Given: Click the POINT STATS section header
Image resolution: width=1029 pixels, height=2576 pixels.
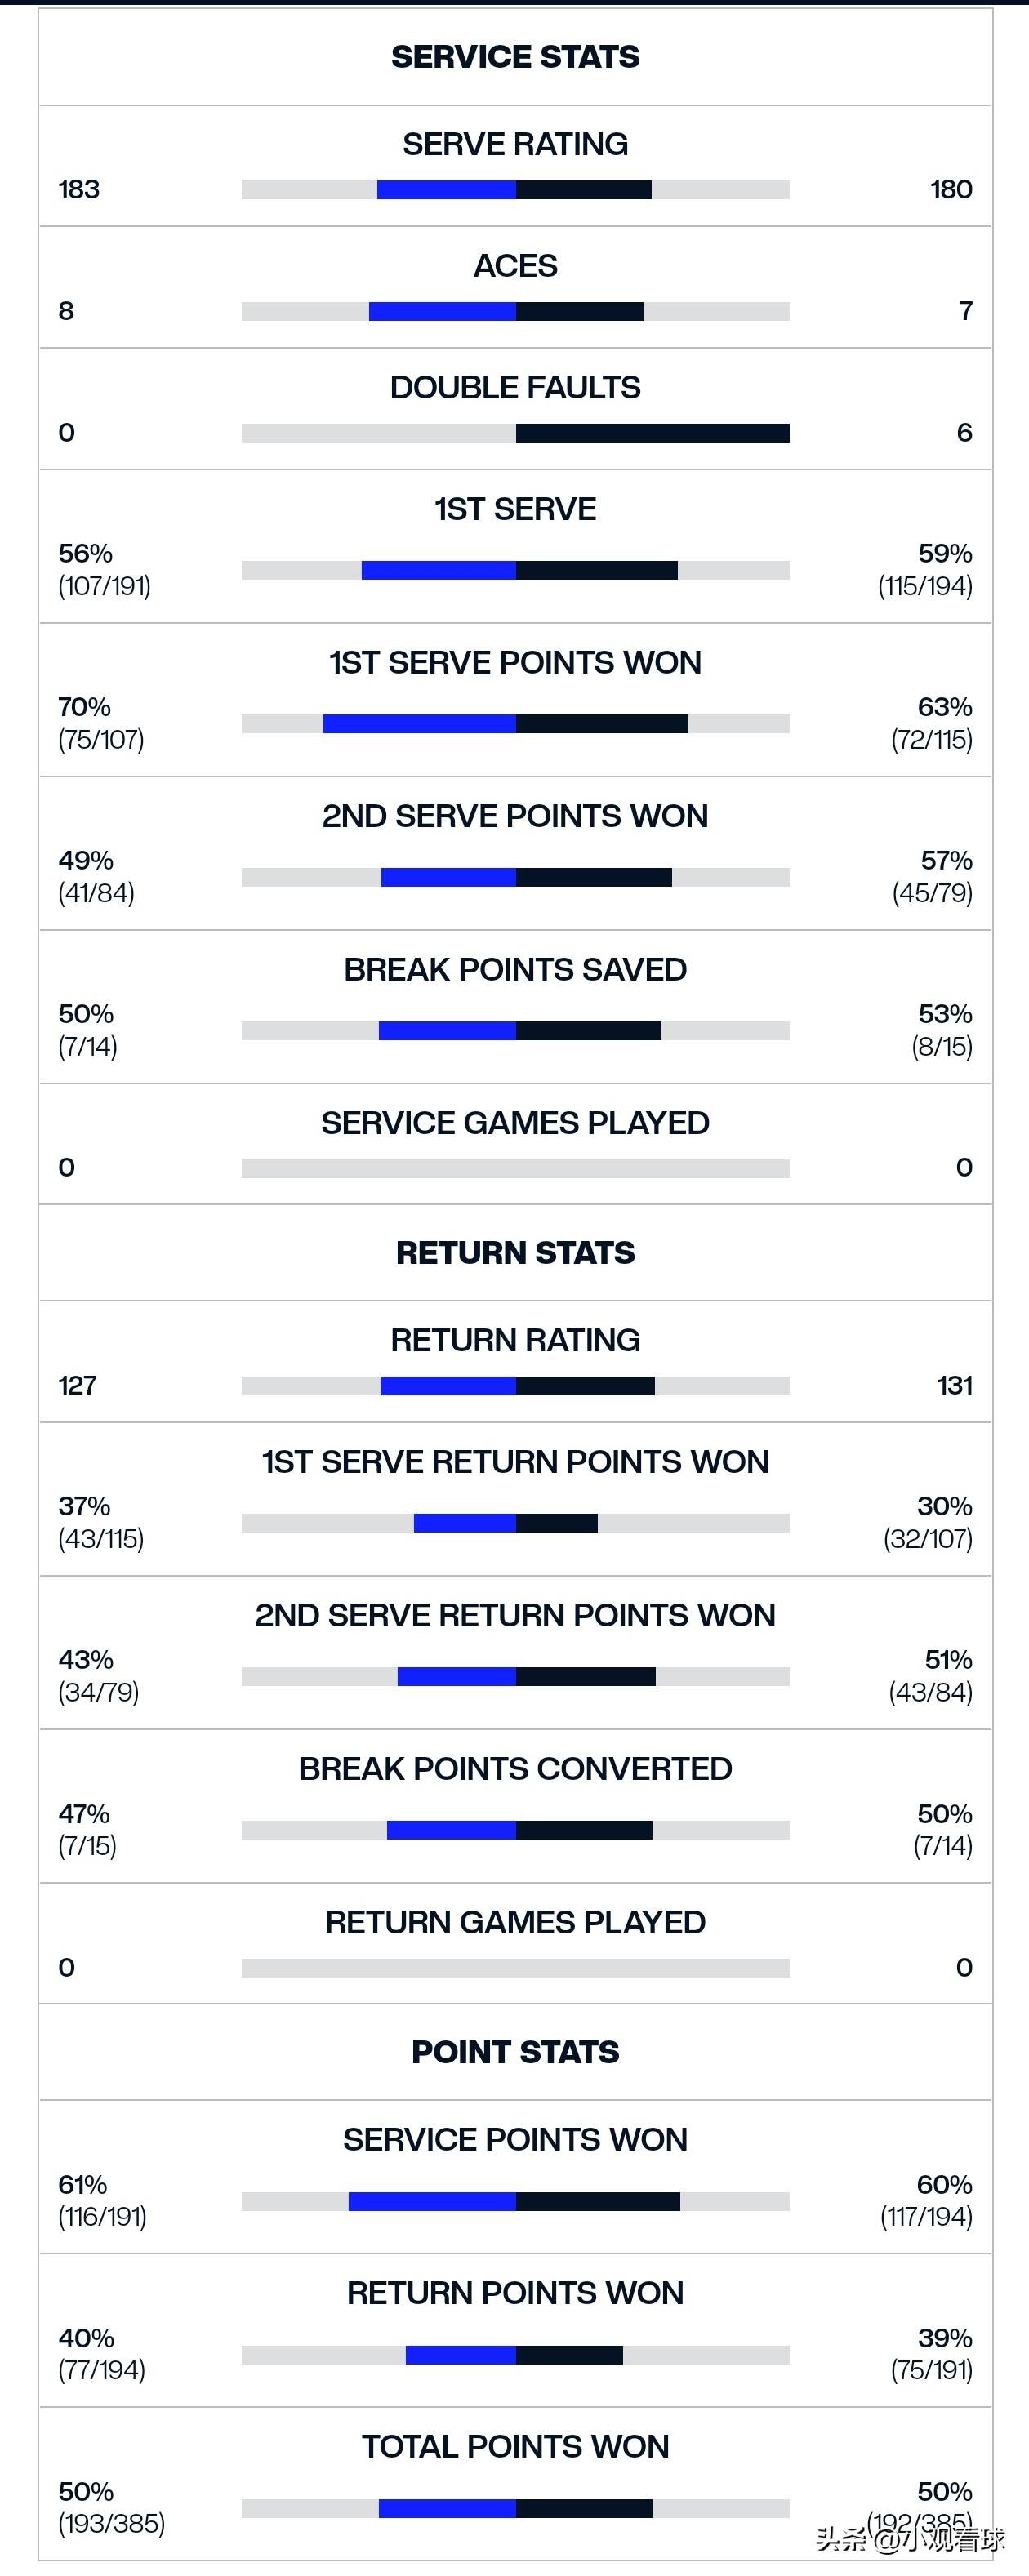Looking at the screenshot, I should click(515, 2051).
